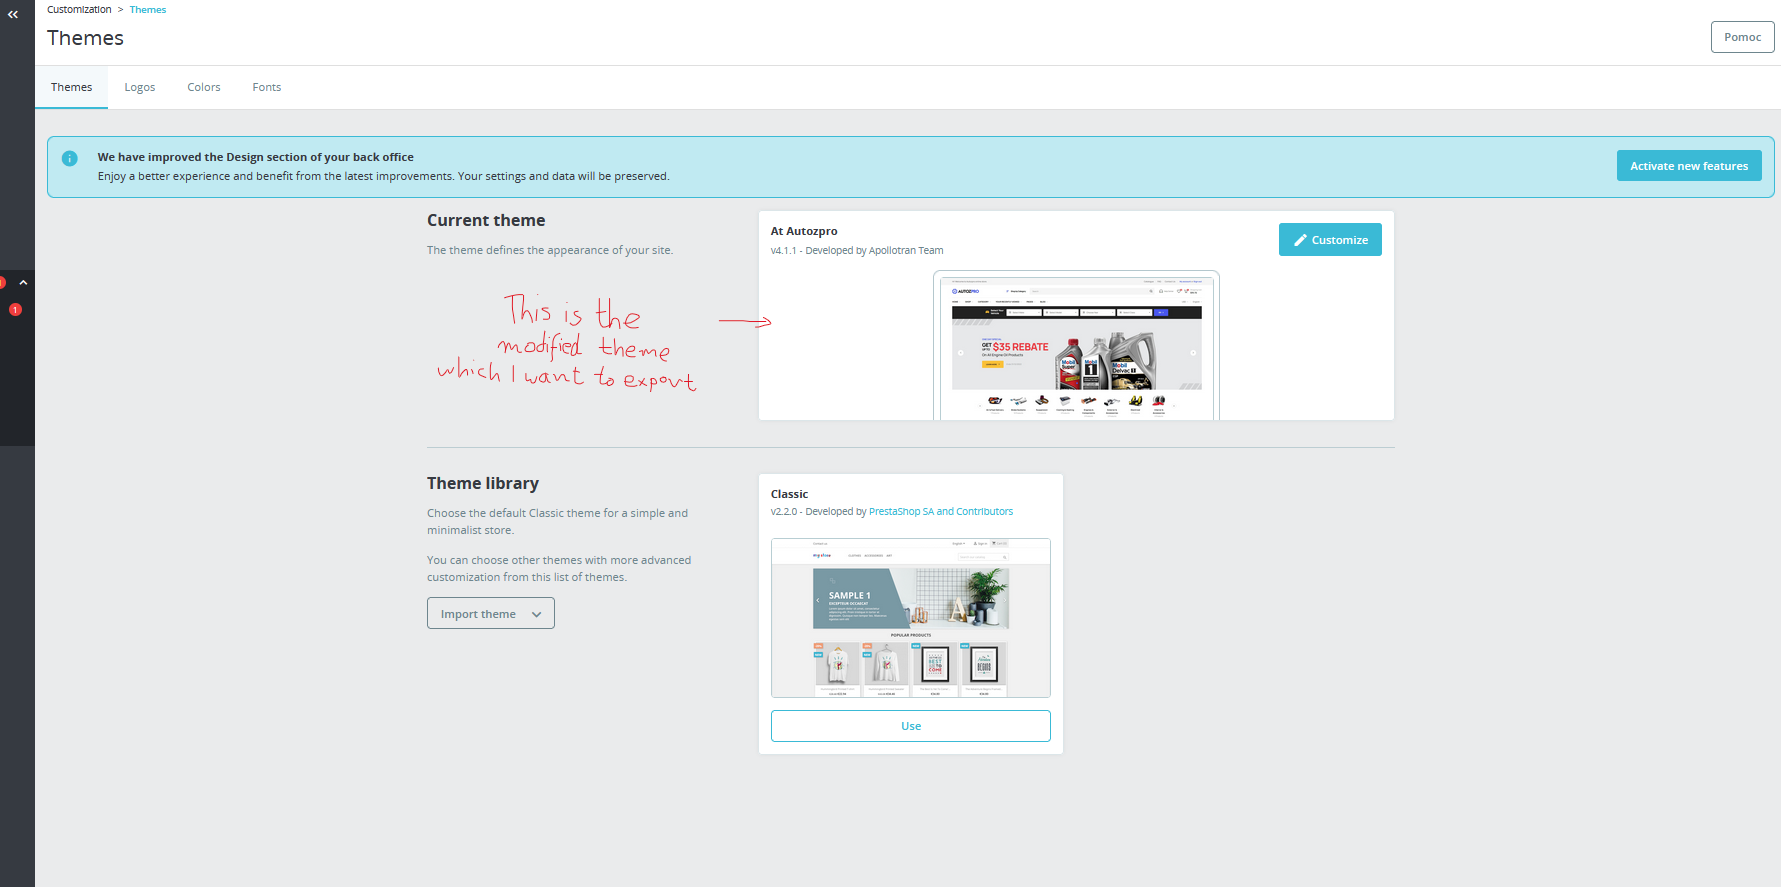Open the Themes tab
The image size is (1781, 887).
(x=72, y=87)
